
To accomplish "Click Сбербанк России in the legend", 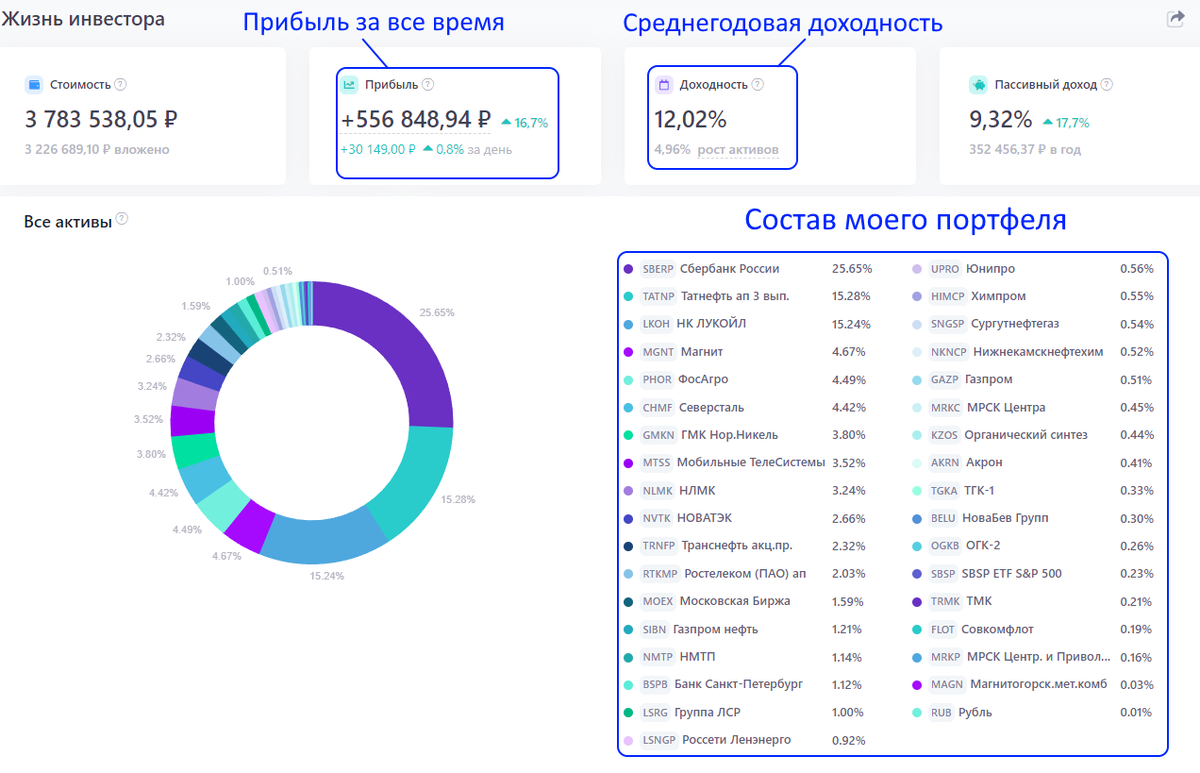I will click(x=729, y=269).
